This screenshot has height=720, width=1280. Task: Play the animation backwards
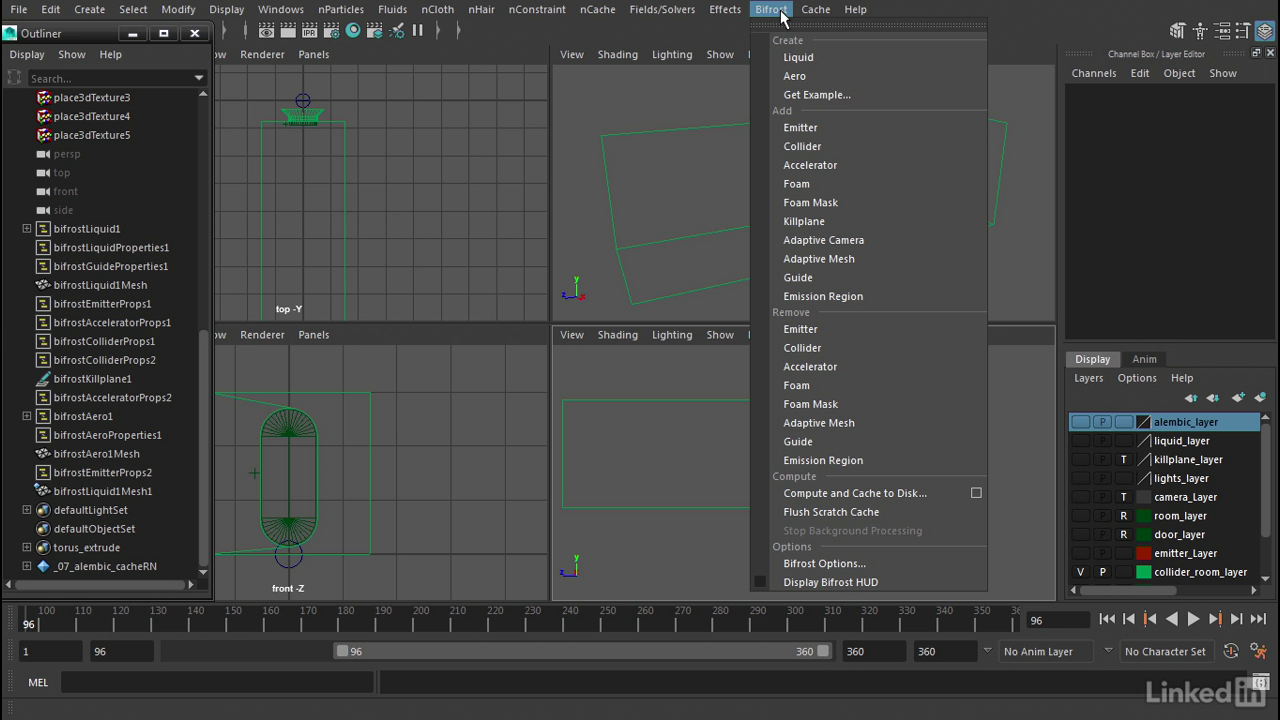1172,619
